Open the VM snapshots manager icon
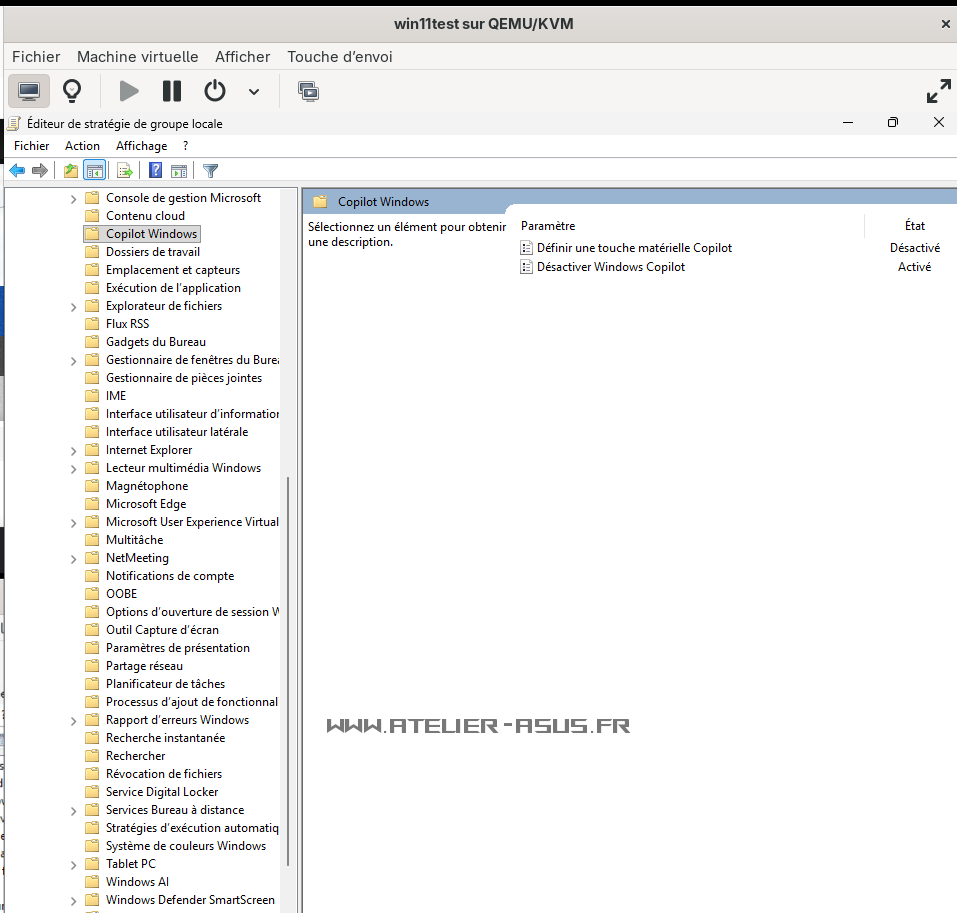 [309, 91]
